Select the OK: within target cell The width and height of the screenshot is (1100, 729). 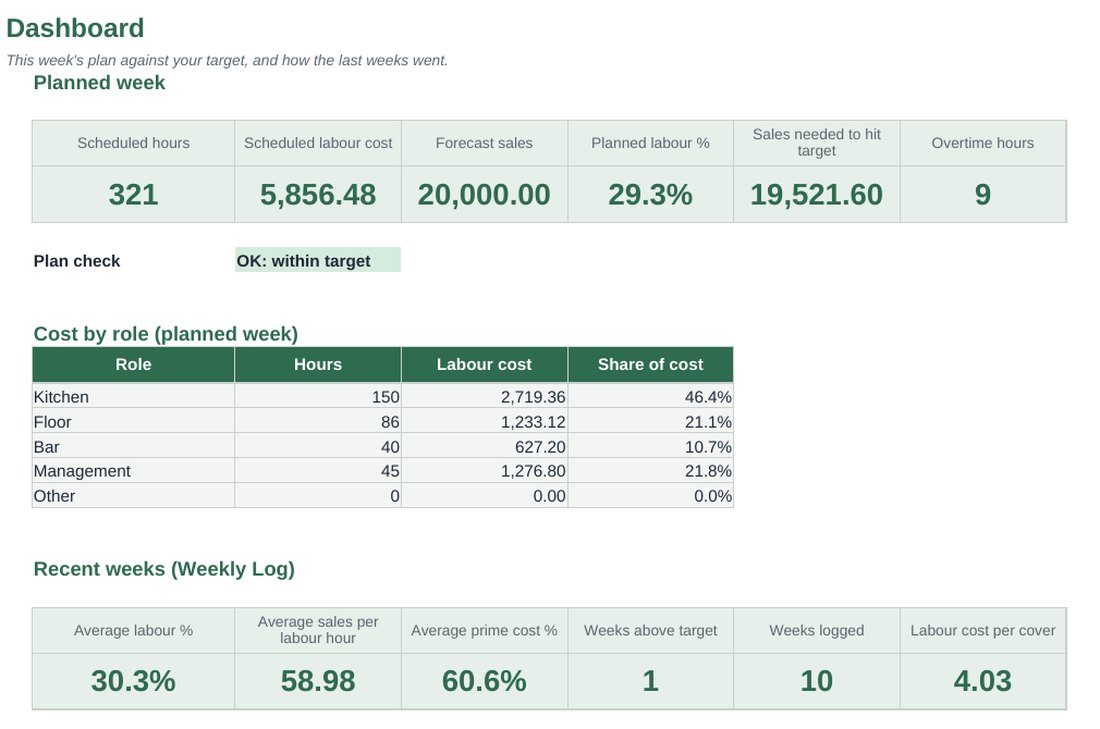pos(318,260)
